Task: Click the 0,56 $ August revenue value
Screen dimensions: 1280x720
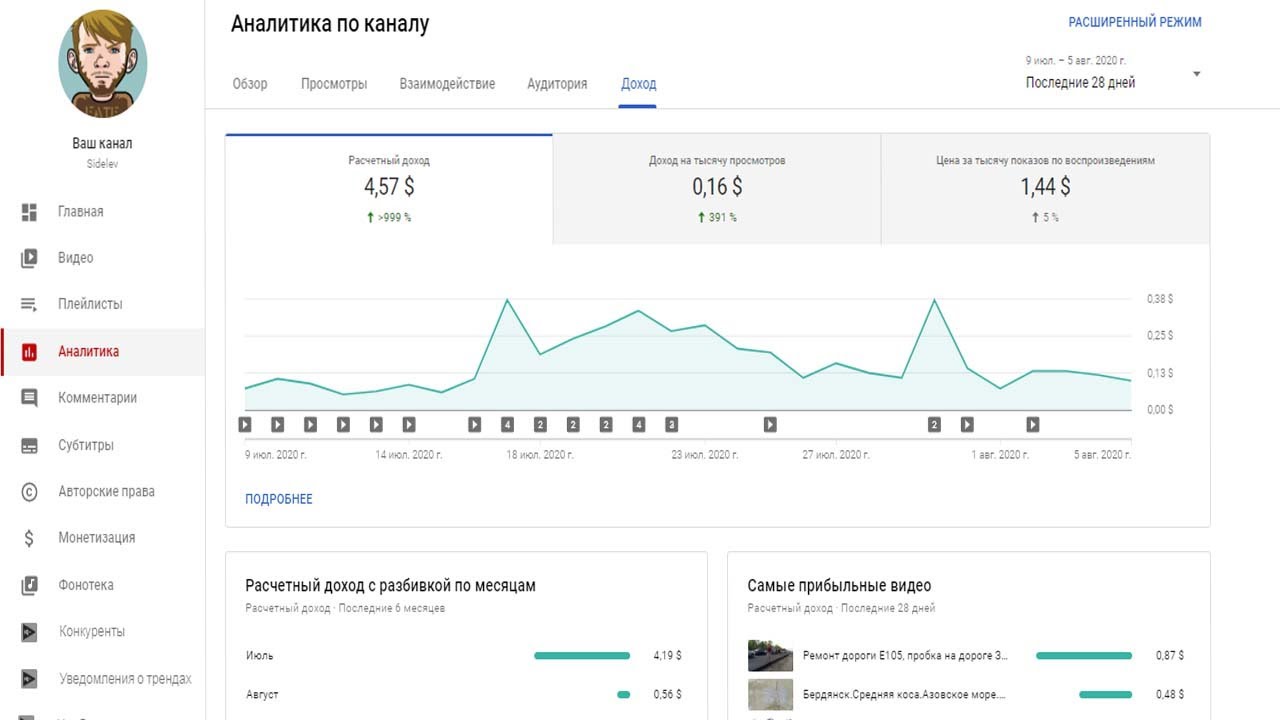Action: [667, 694]
